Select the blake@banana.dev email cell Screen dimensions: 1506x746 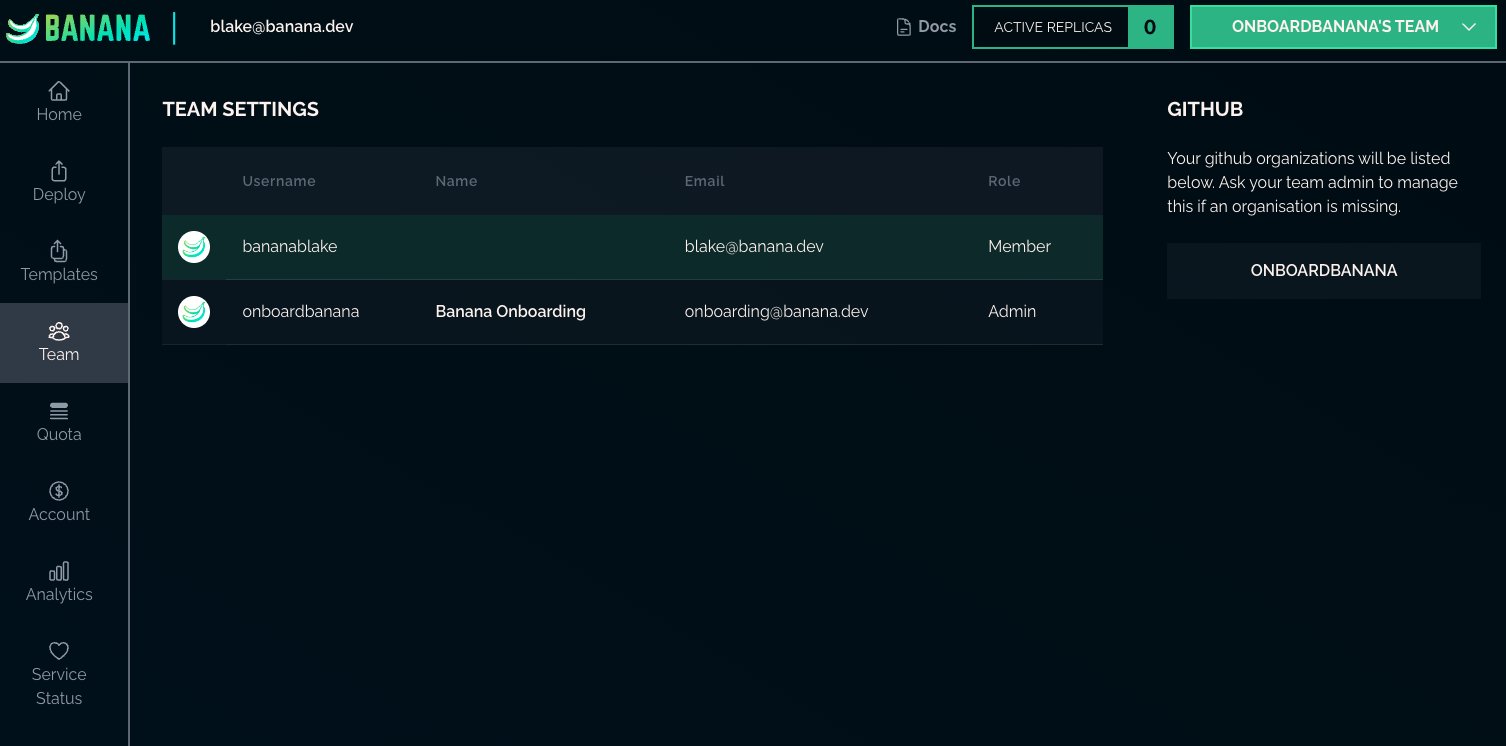click(x=754, y=247)
